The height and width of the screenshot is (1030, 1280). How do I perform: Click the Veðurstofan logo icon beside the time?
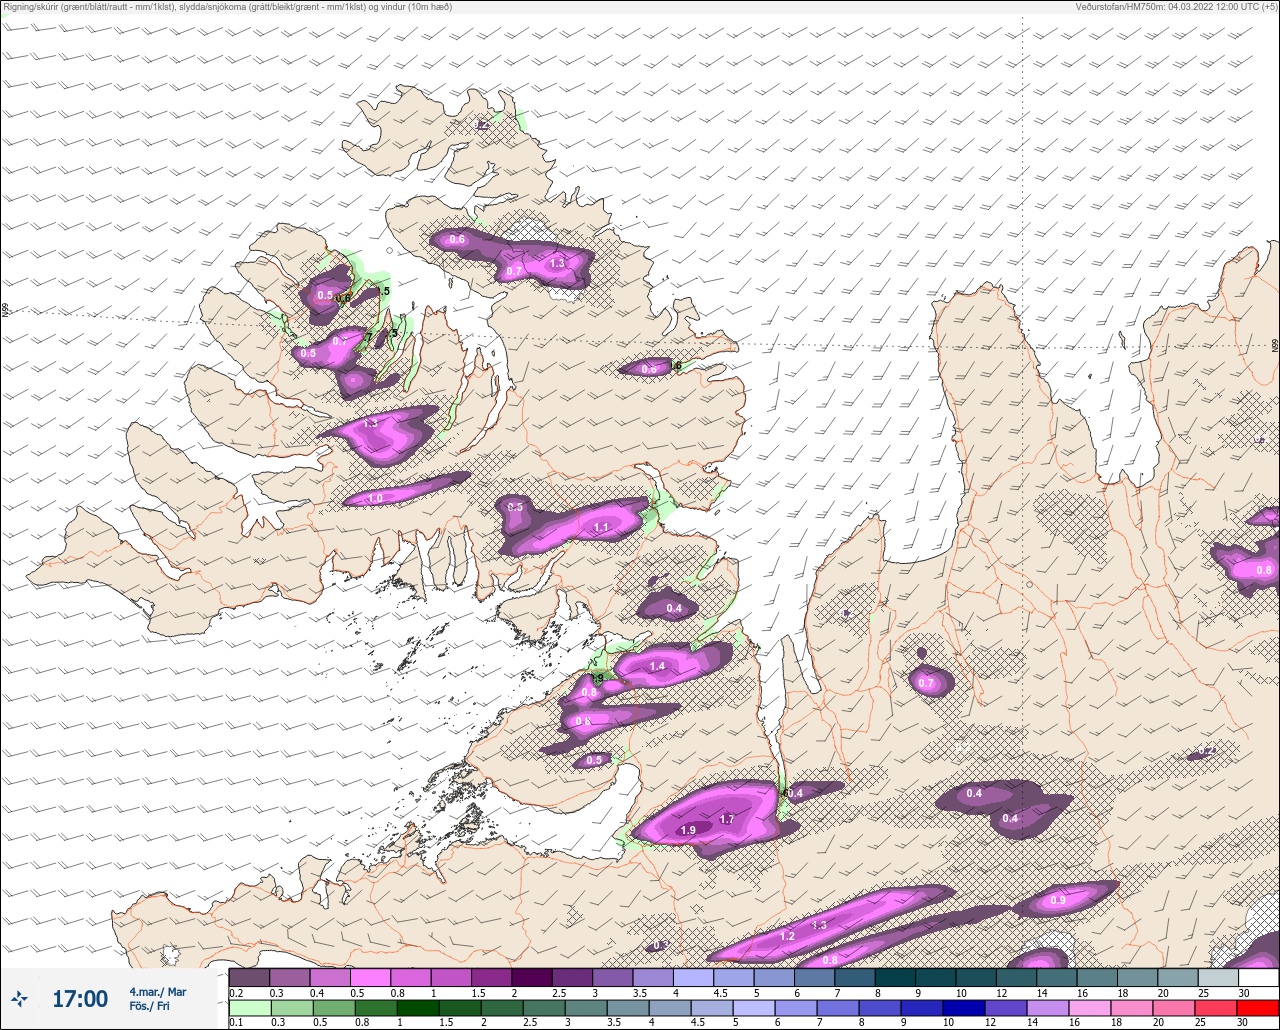pos(20,998)
